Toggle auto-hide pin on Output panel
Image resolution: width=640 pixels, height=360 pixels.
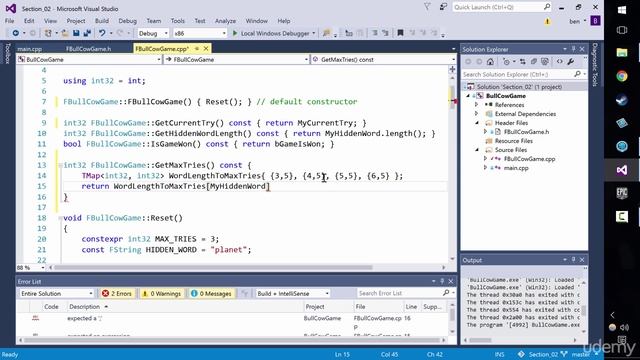573,260
